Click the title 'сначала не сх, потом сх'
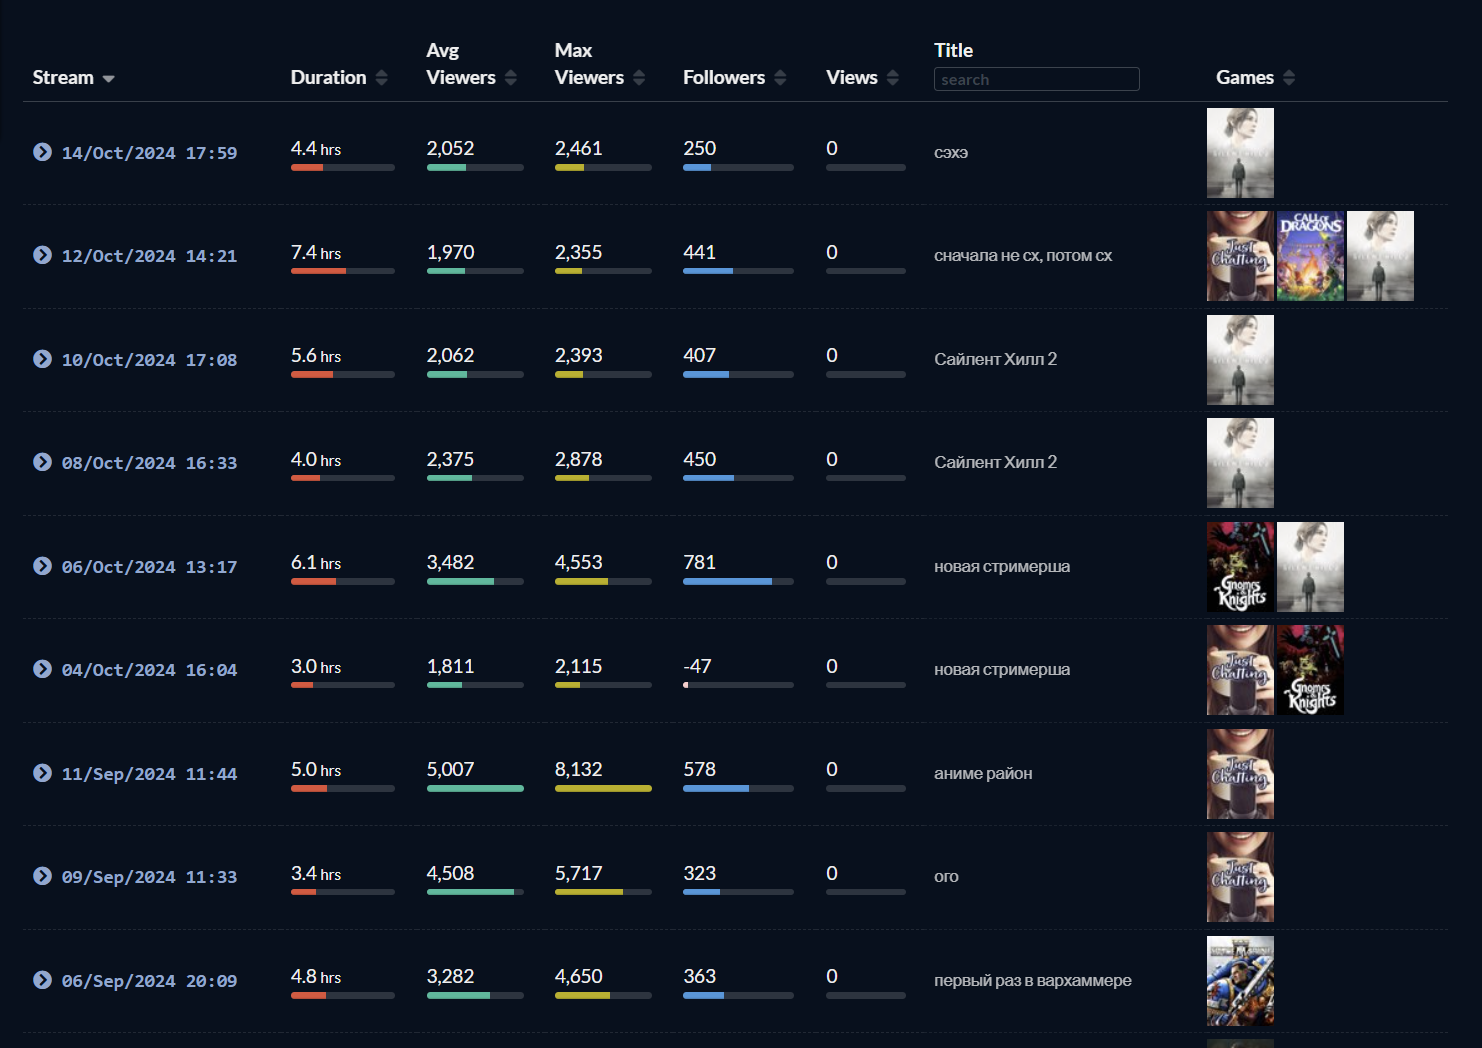The width and height of the screenshot is (1482, 1048). click(1023, 256)
